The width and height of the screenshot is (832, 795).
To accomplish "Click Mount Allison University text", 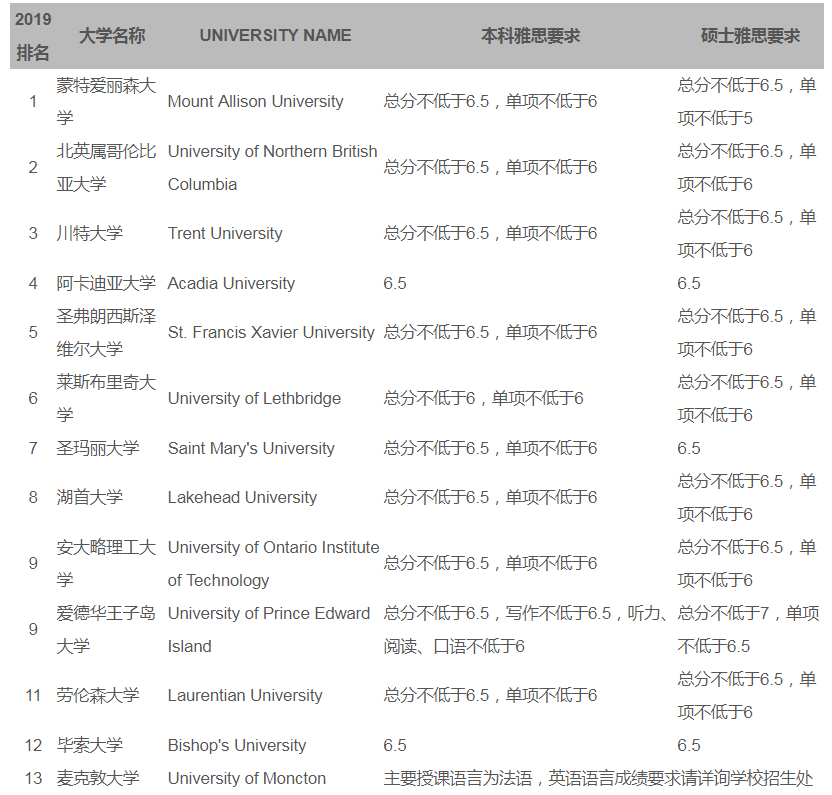I will point(255,101).
